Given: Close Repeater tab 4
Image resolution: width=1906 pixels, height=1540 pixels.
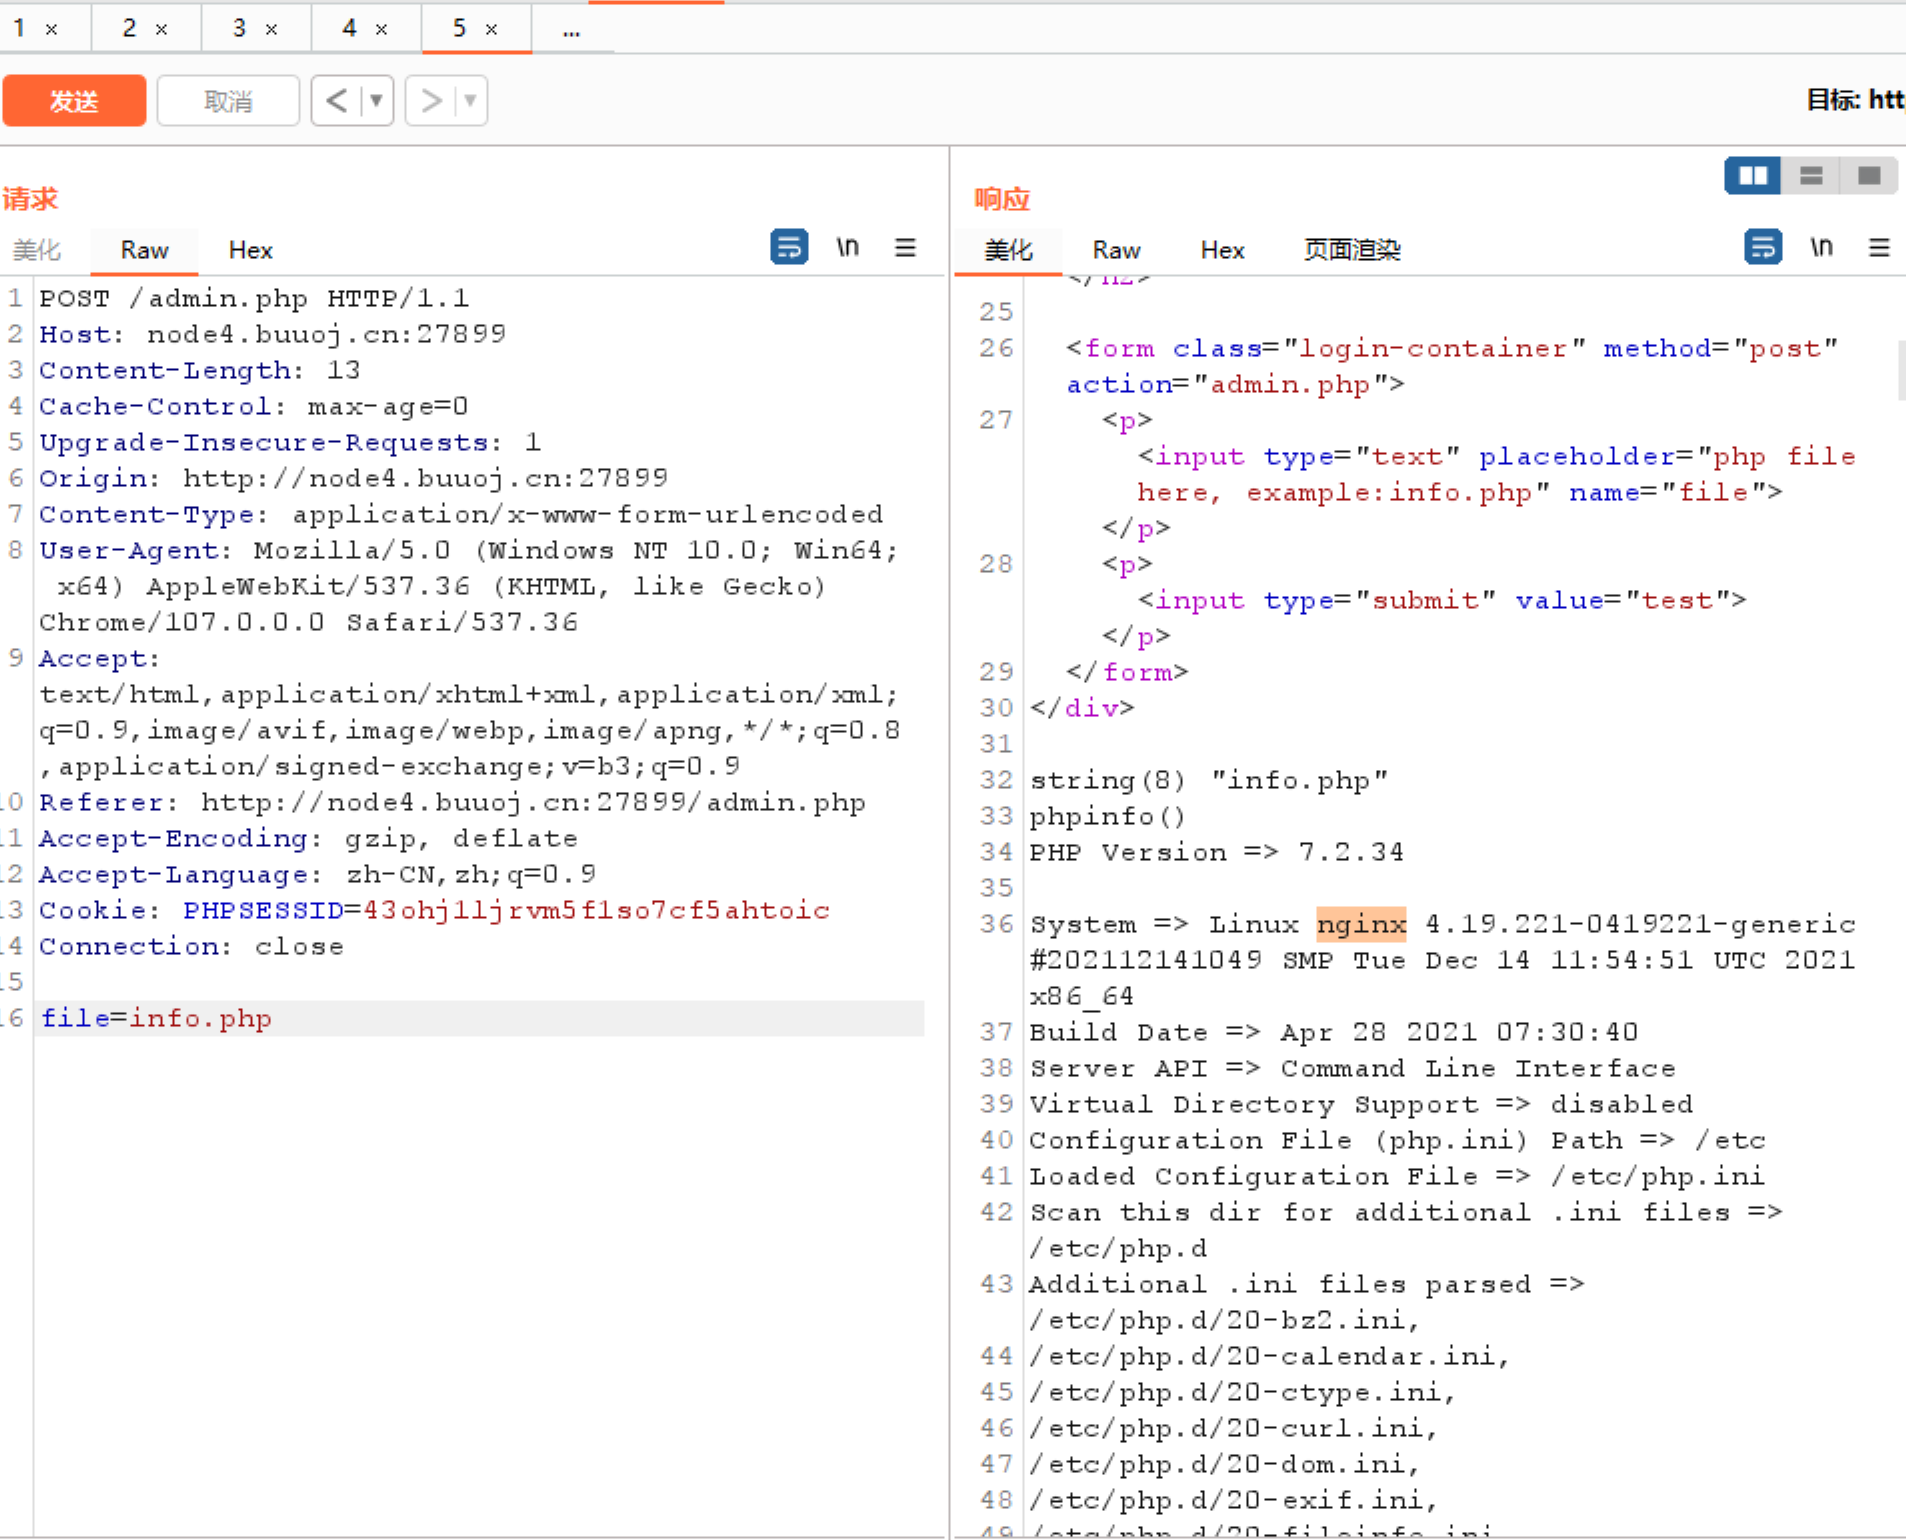Looking at the screenshot, I should point(382,30).
